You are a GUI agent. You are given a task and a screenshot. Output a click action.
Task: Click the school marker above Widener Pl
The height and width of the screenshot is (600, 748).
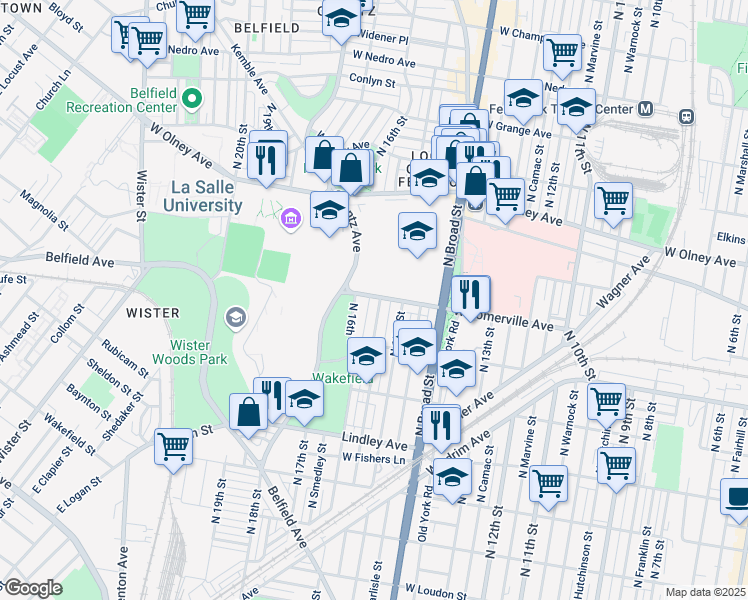(x=341, y=20)
